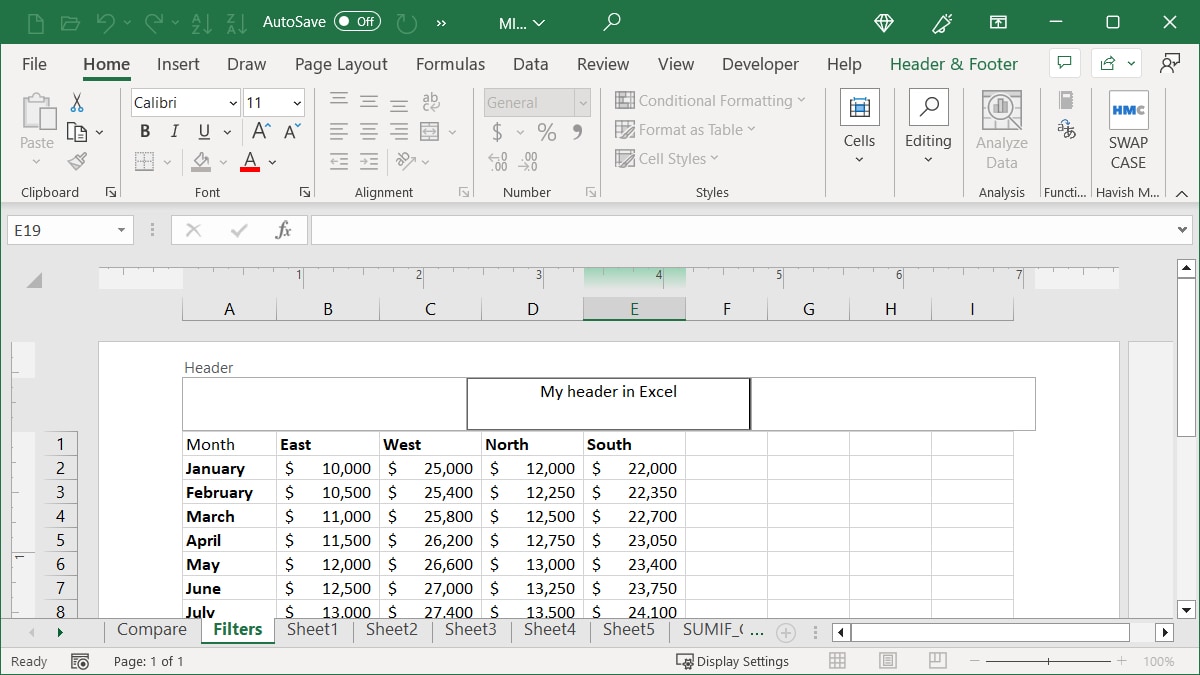The width and height of the screenshot is (1200, 675).
Task: Open the Analyze Data tool
Action: (1001, 130)
